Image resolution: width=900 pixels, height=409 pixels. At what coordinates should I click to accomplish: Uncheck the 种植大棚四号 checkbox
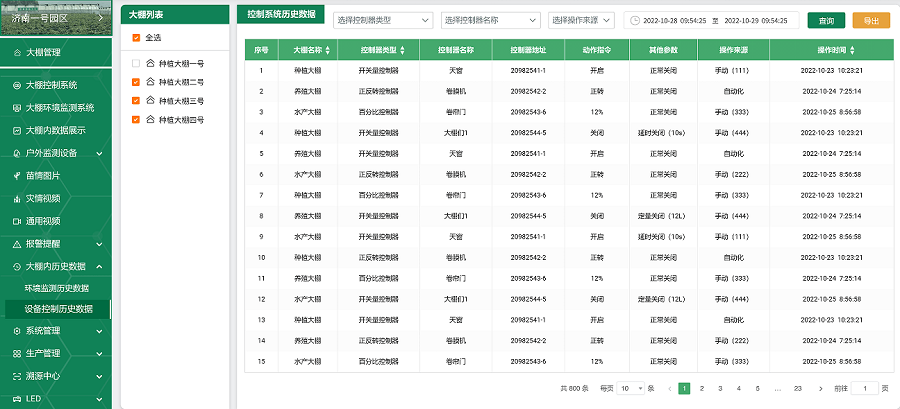point(136,119)
